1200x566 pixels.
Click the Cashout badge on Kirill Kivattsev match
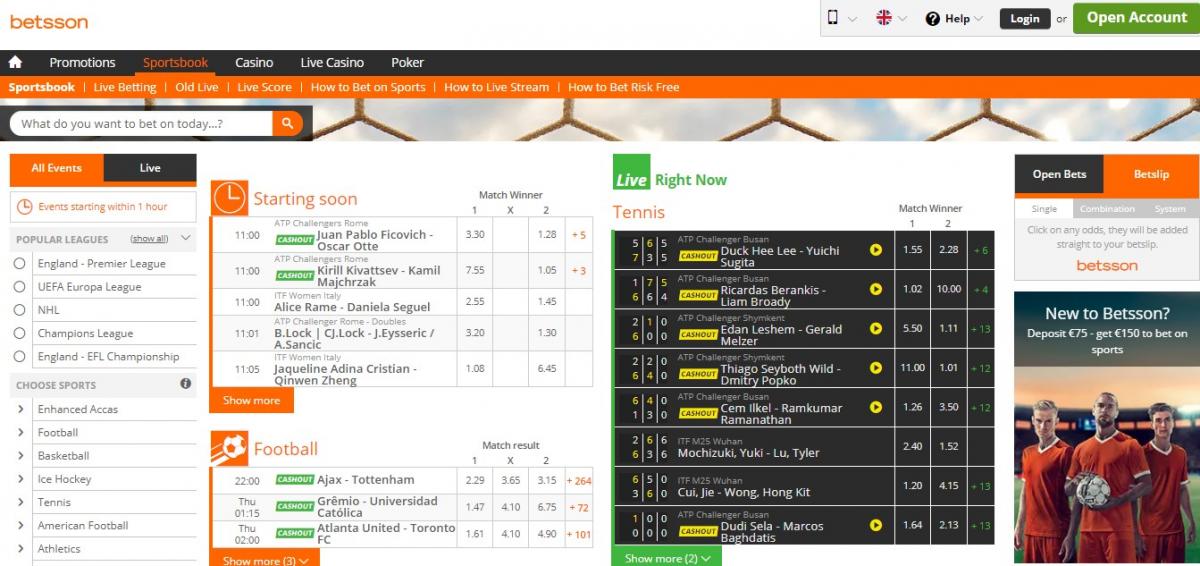294,275
